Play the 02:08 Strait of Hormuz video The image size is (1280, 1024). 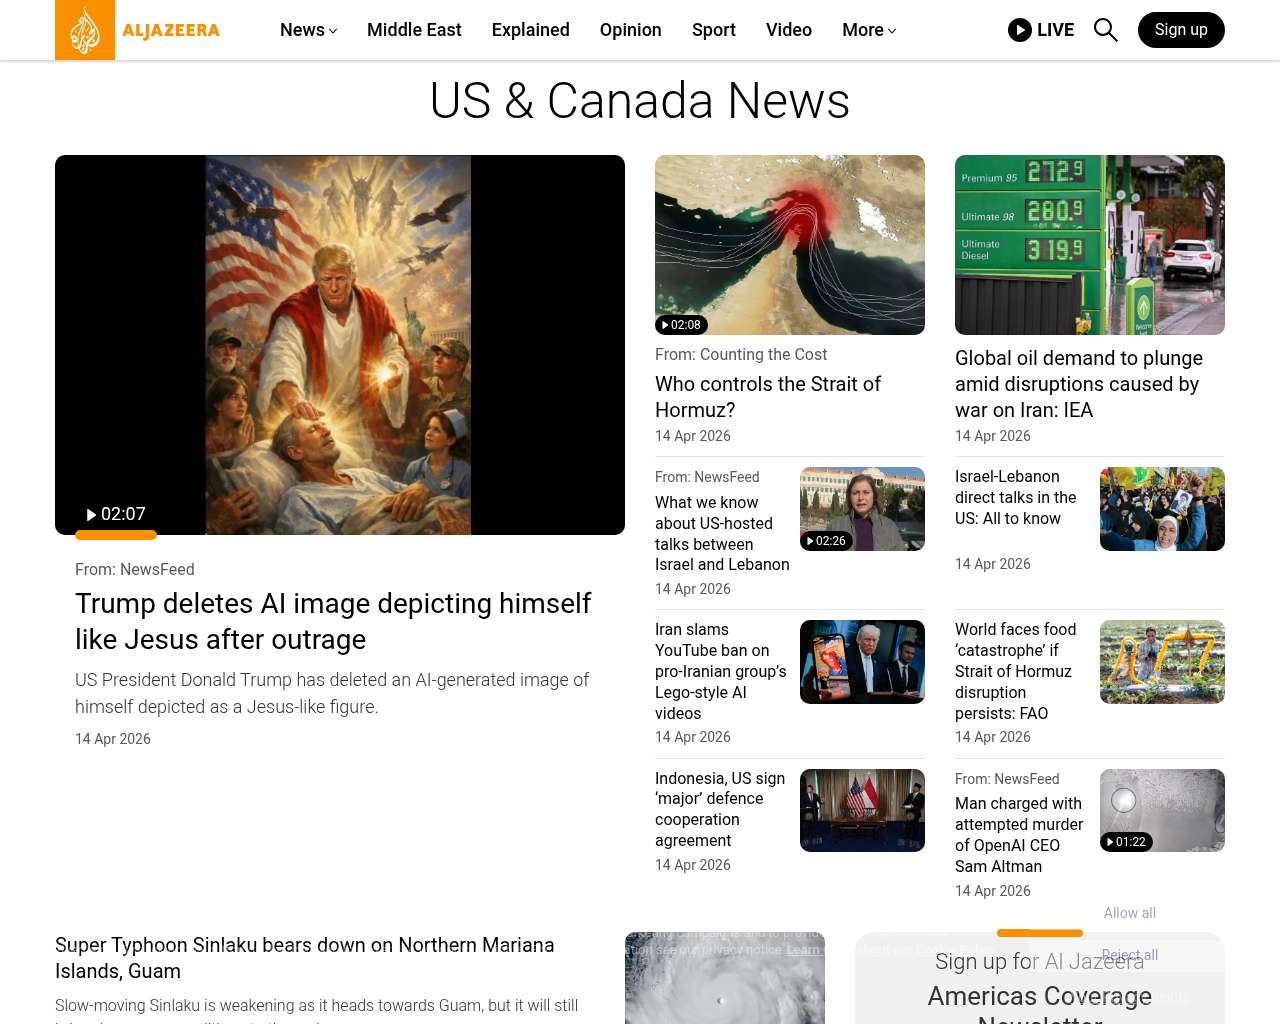681,325
